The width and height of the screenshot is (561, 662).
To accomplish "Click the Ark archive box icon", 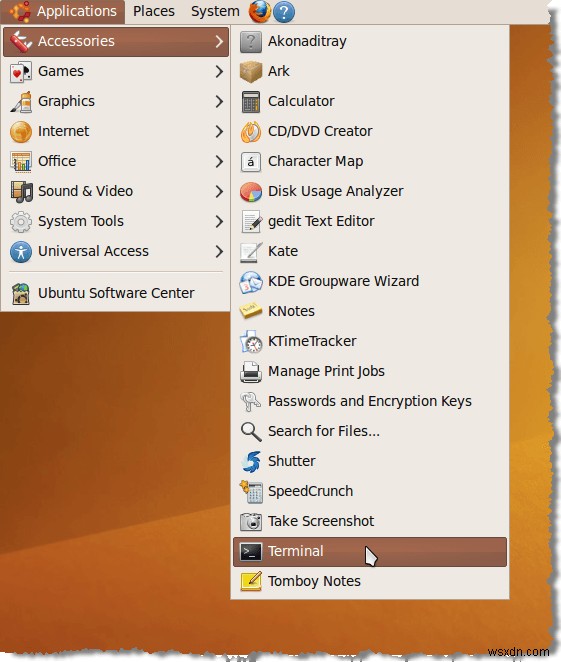I will [251, 71].
